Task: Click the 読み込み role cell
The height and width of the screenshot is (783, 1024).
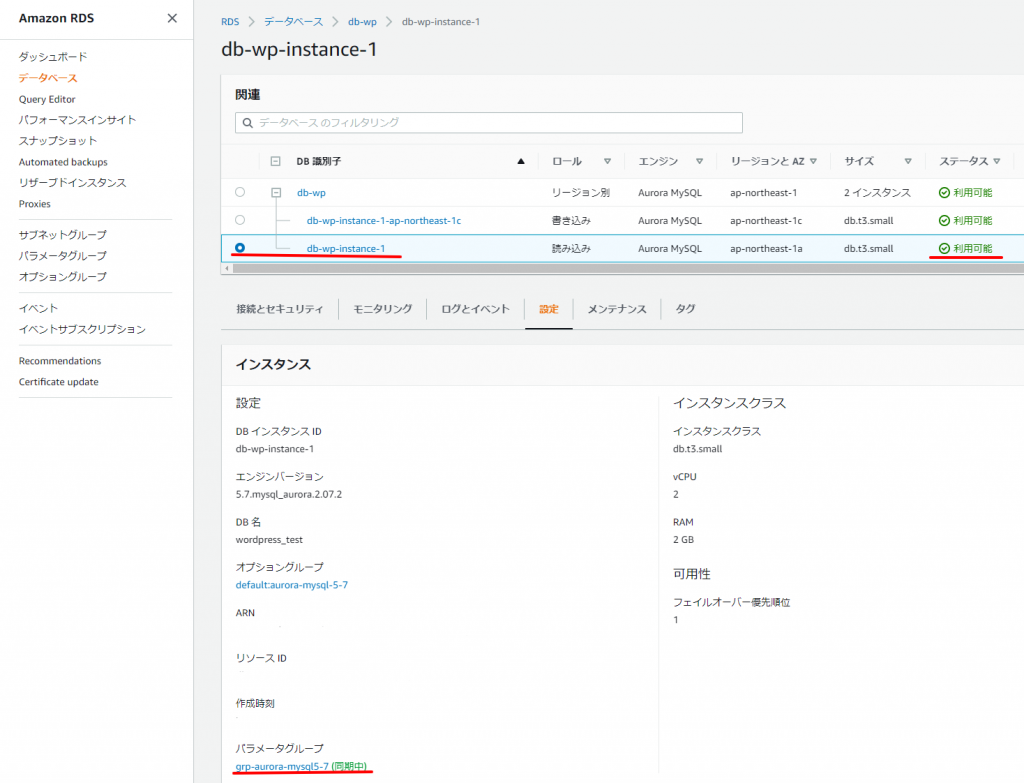Action: [x=571, y=248]
